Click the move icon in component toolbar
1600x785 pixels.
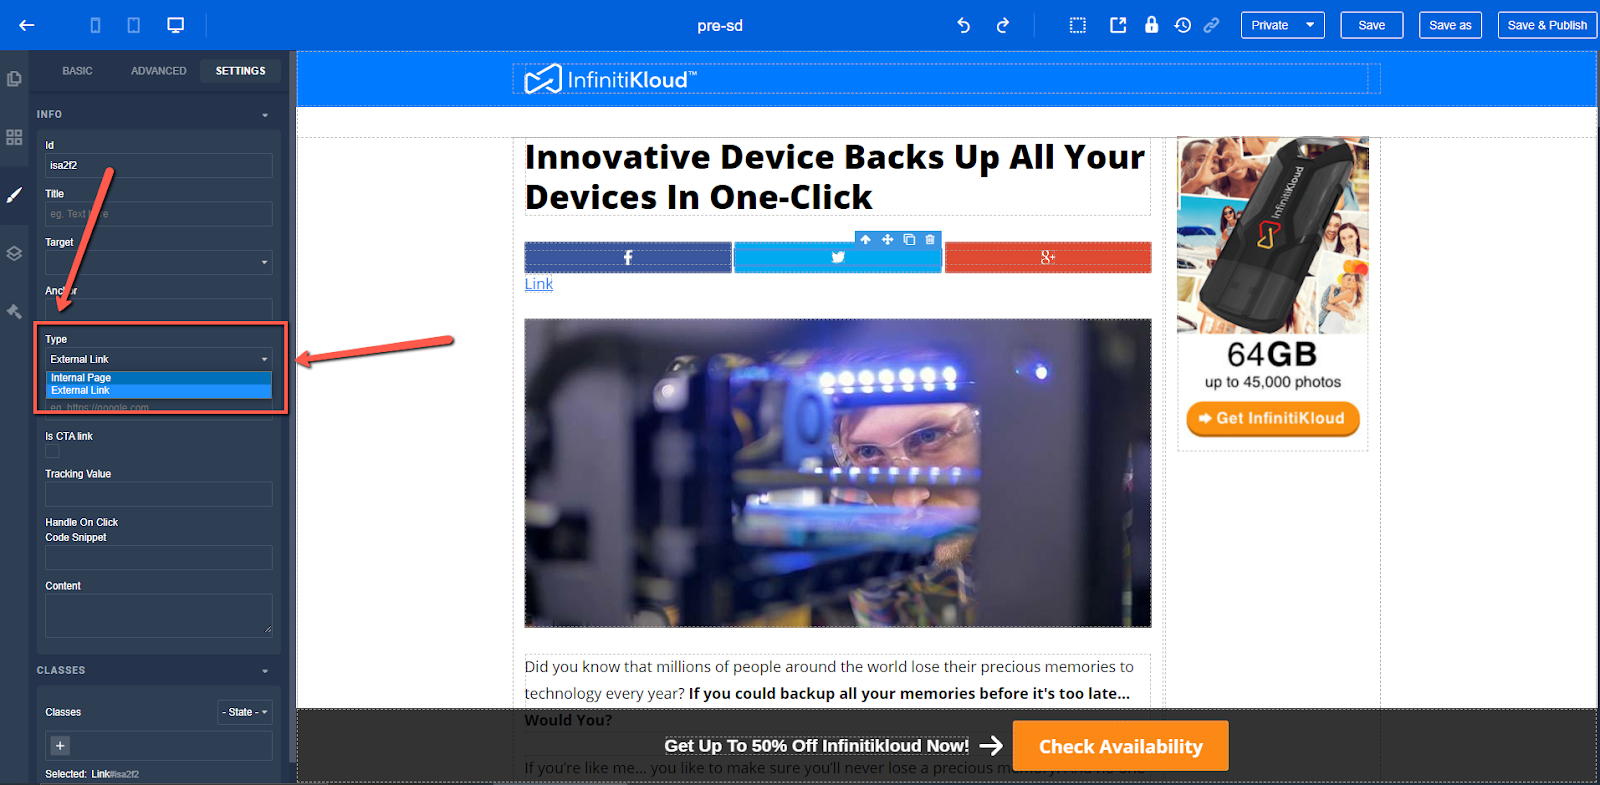[887, 240]
